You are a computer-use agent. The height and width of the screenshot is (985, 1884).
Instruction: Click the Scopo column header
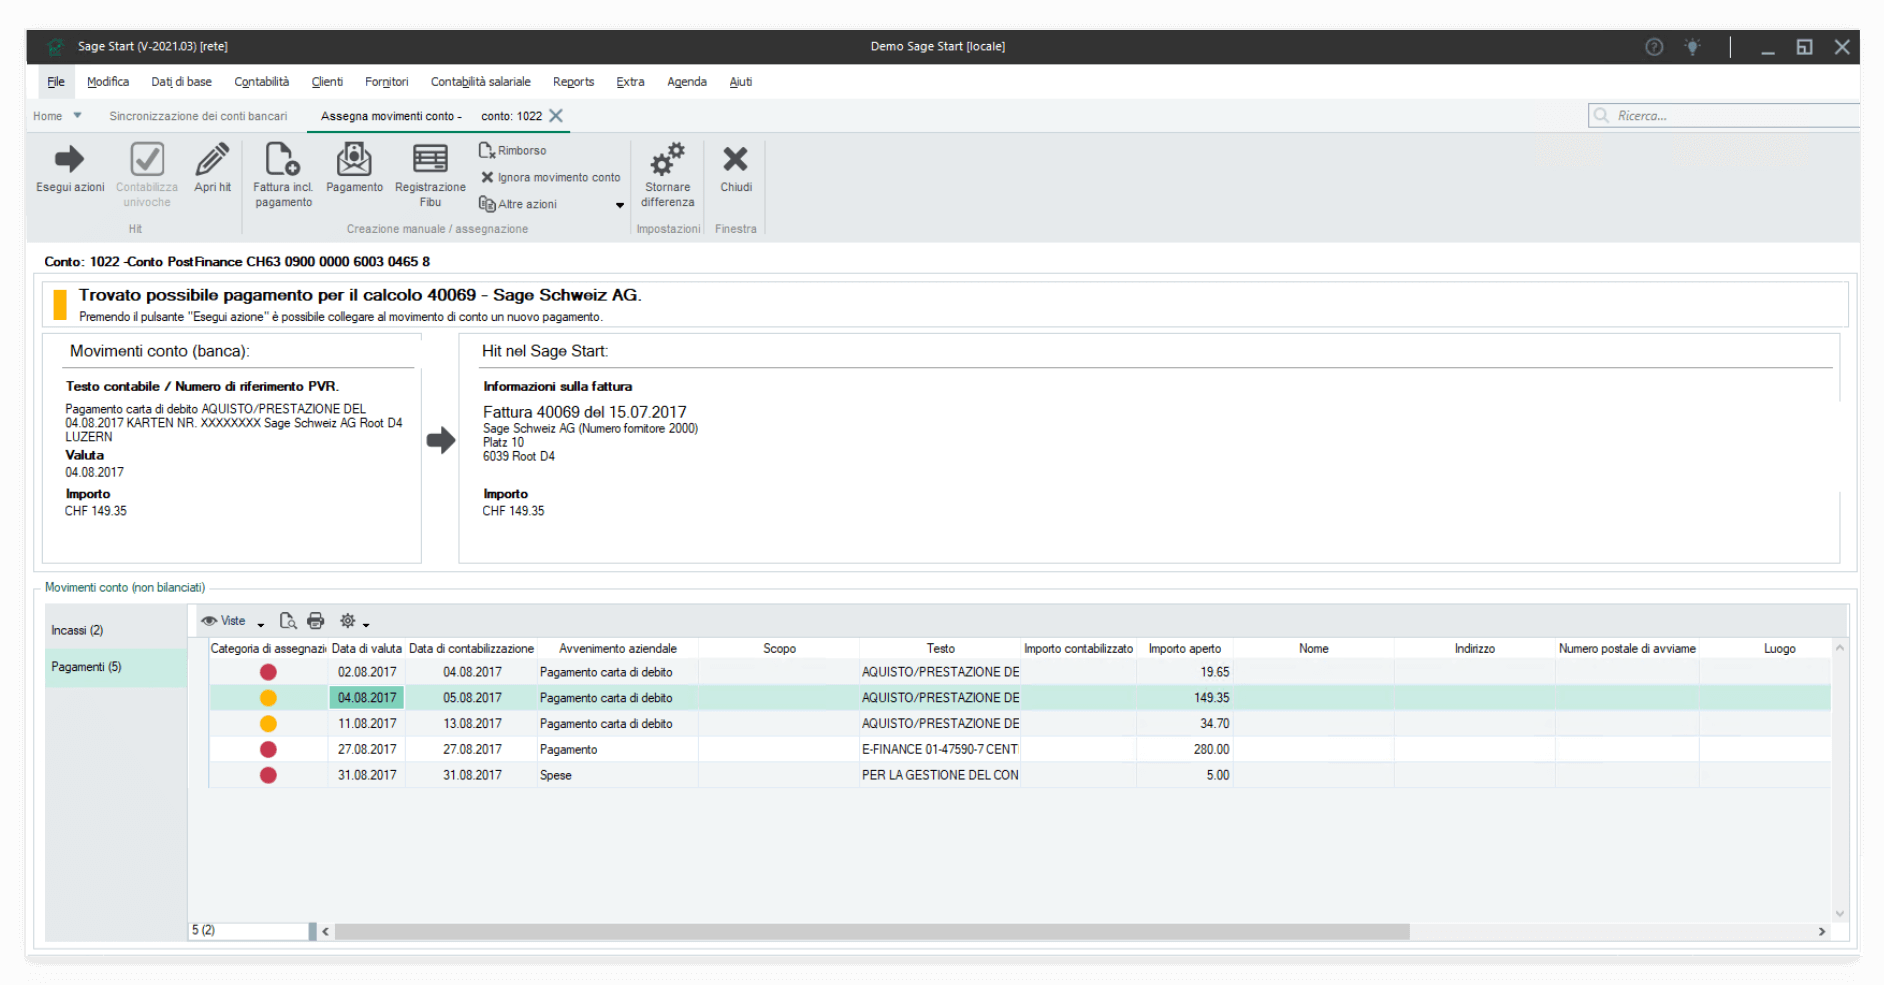(x=779, y=649)
